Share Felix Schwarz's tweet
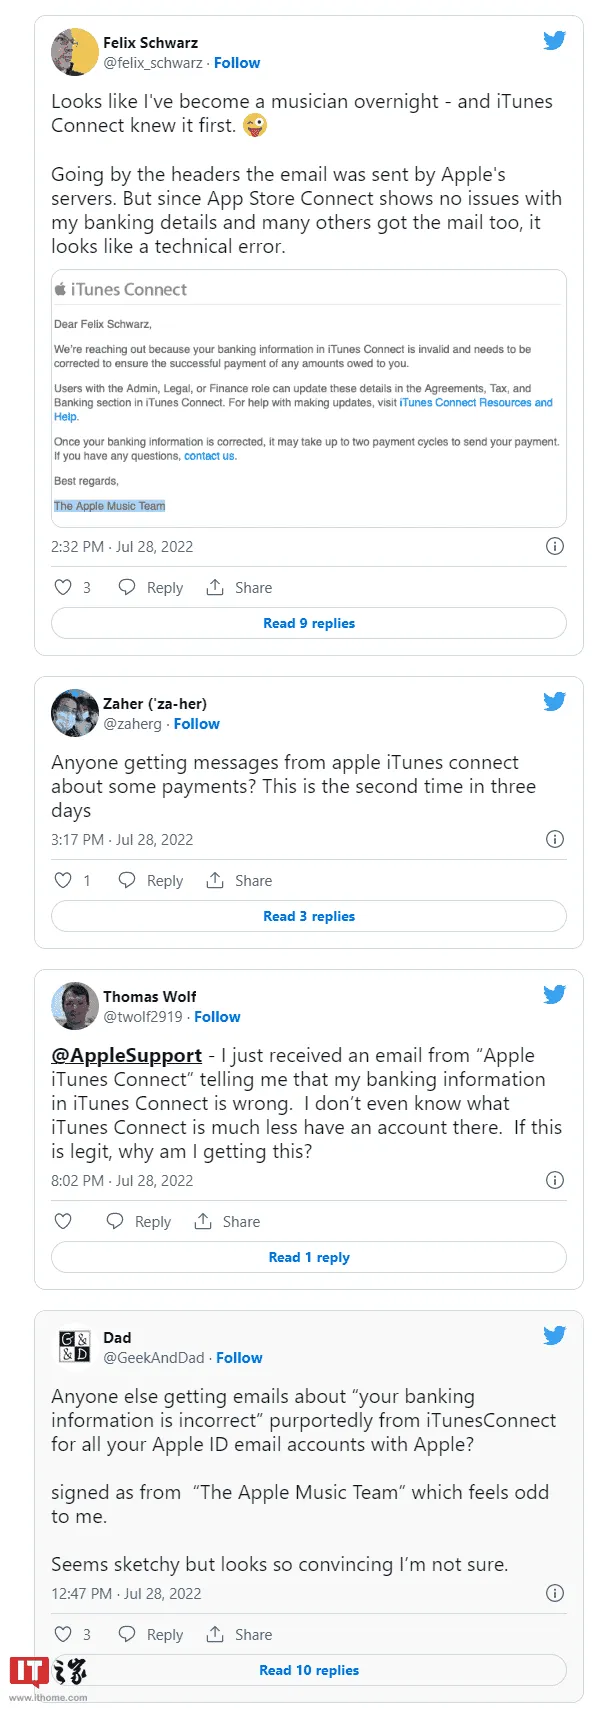This screenshot has height=1710, width=615. pos(239,587)
